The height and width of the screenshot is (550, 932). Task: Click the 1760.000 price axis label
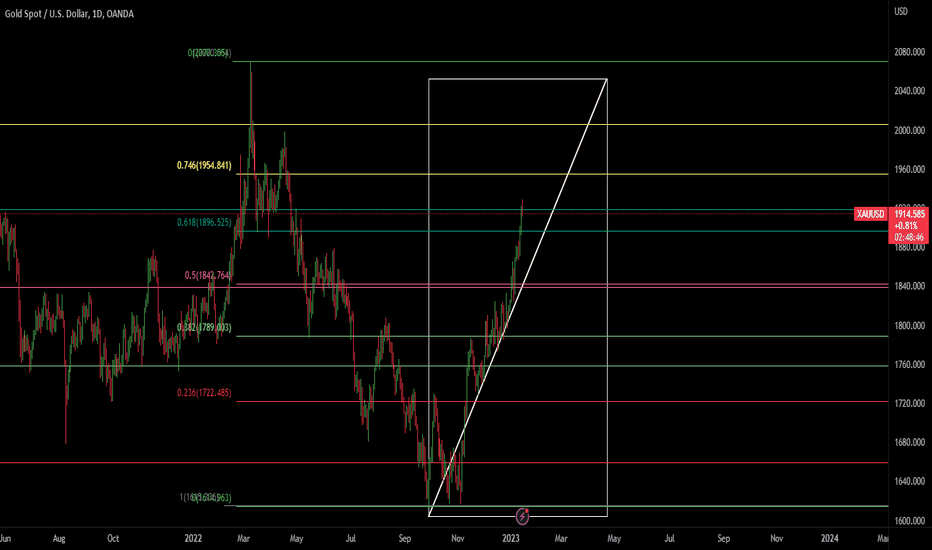coord(909,364)
